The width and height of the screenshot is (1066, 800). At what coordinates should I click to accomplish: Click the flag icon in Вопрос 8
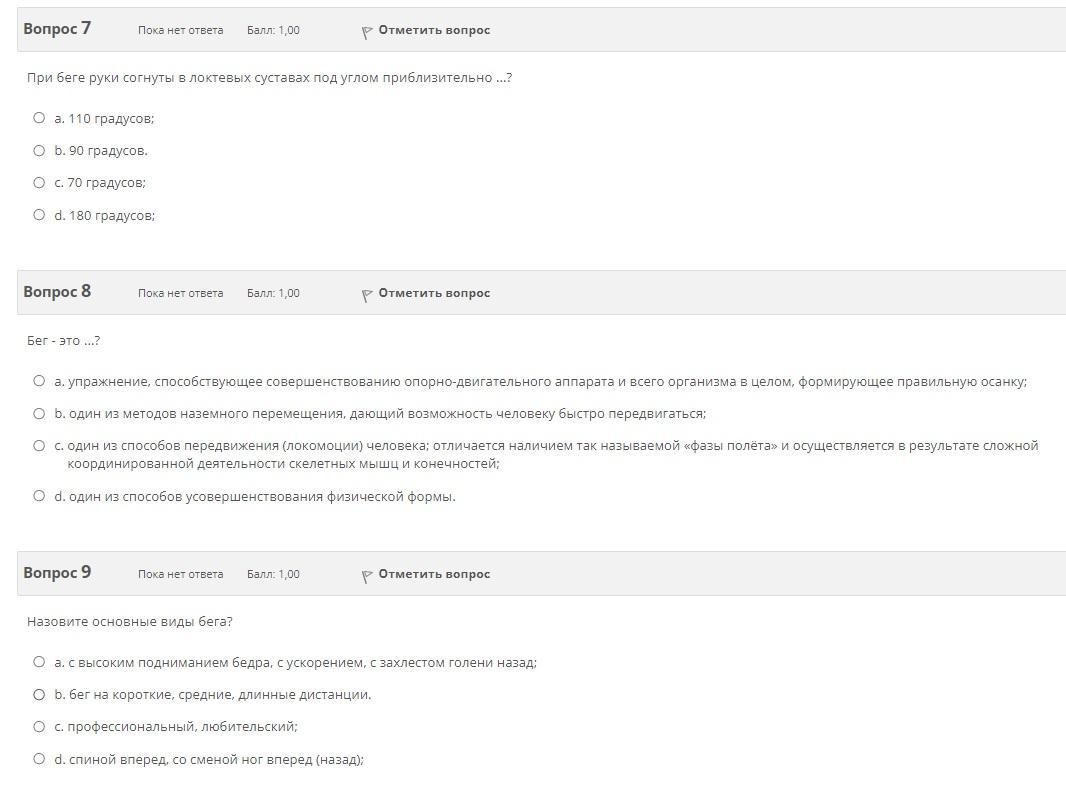pos(367,295)
